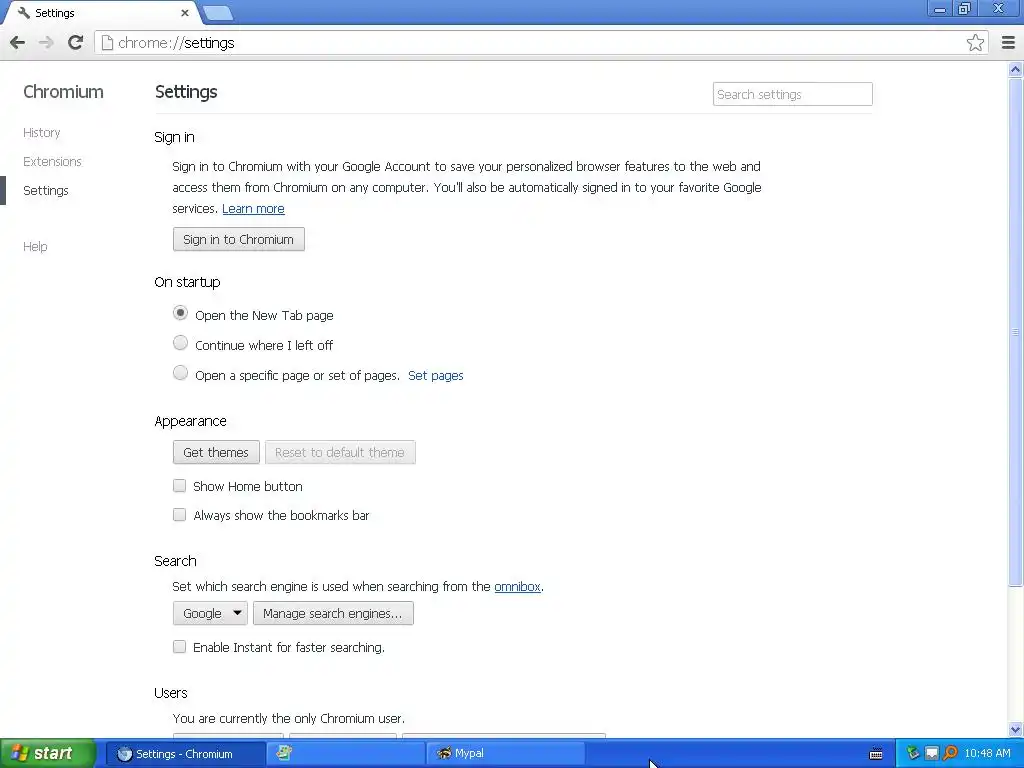Click the Chromium title in sidebar
1024x768 pixels.
63,92
